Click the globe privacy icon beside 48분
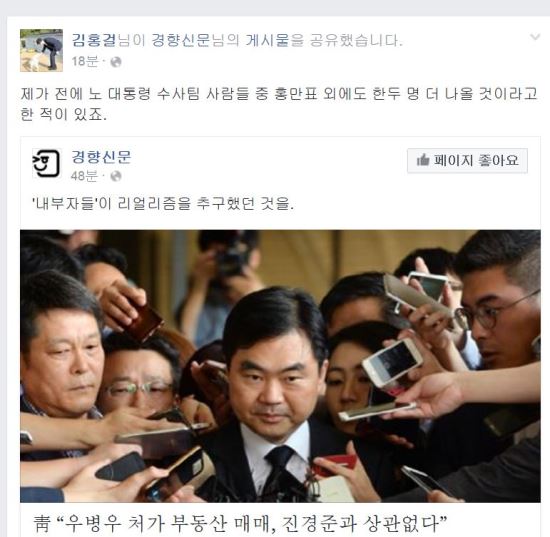This screenshot has height=537, width=550. pos(116,176)
